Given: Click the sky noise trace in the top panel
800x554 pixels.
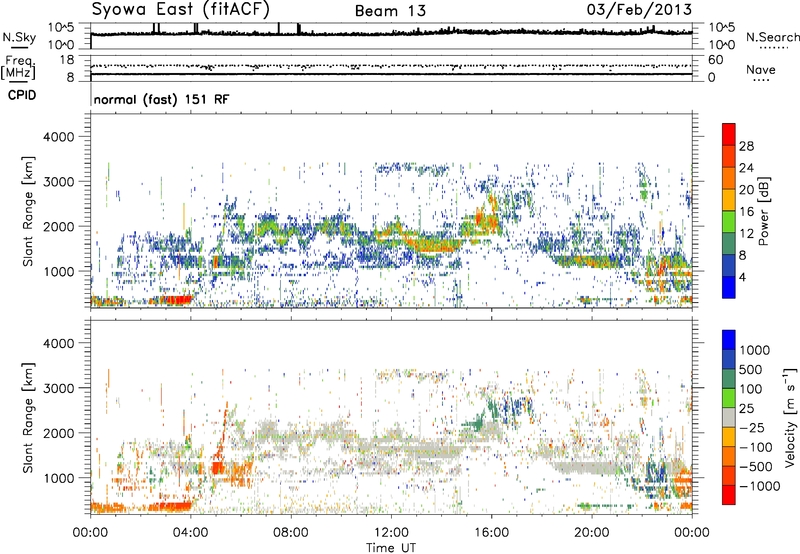Looking at the screenshot, I should (x=391, y=33).
